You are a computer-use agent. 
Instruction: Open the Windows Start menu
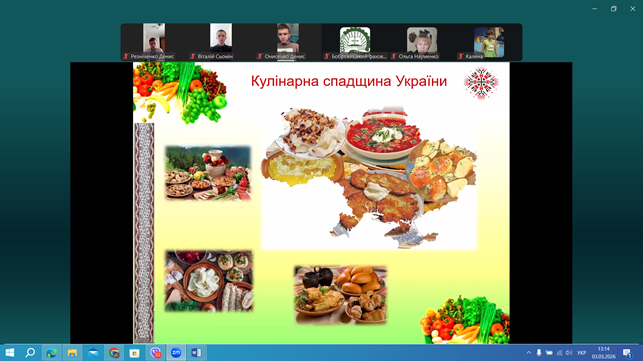tap(10, 352)
